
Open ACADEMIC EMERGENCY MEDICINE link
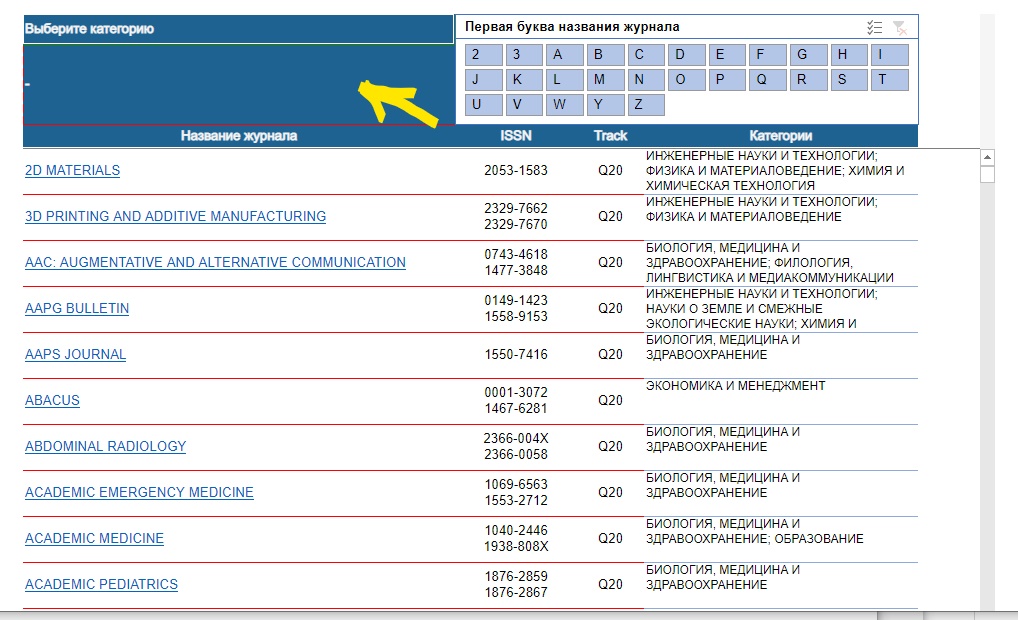[140, 493]
